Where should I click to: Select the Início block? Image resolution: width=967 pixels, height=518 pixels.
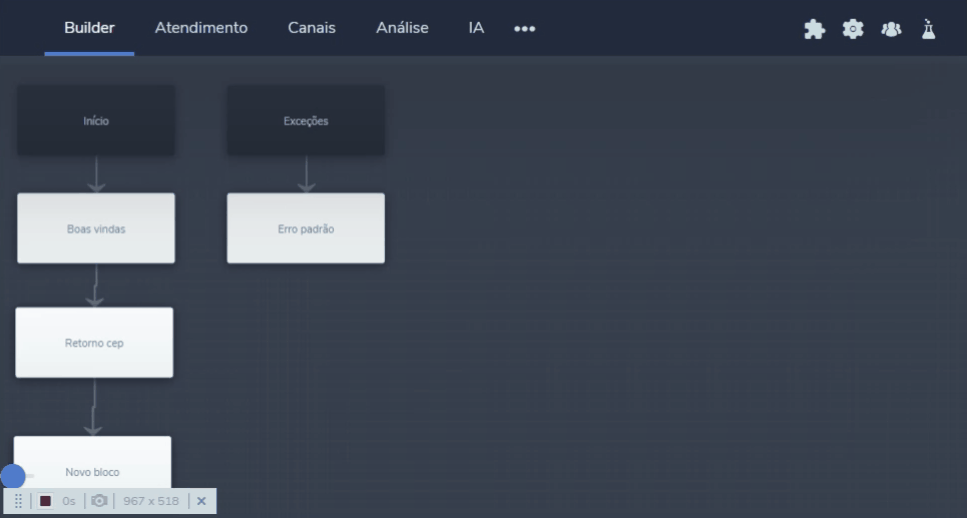96,121
